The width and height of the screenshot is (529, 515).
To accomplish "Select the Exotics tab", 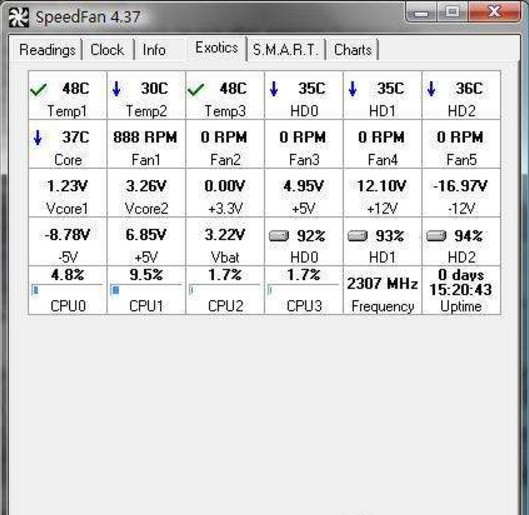I will click(217, 48).
